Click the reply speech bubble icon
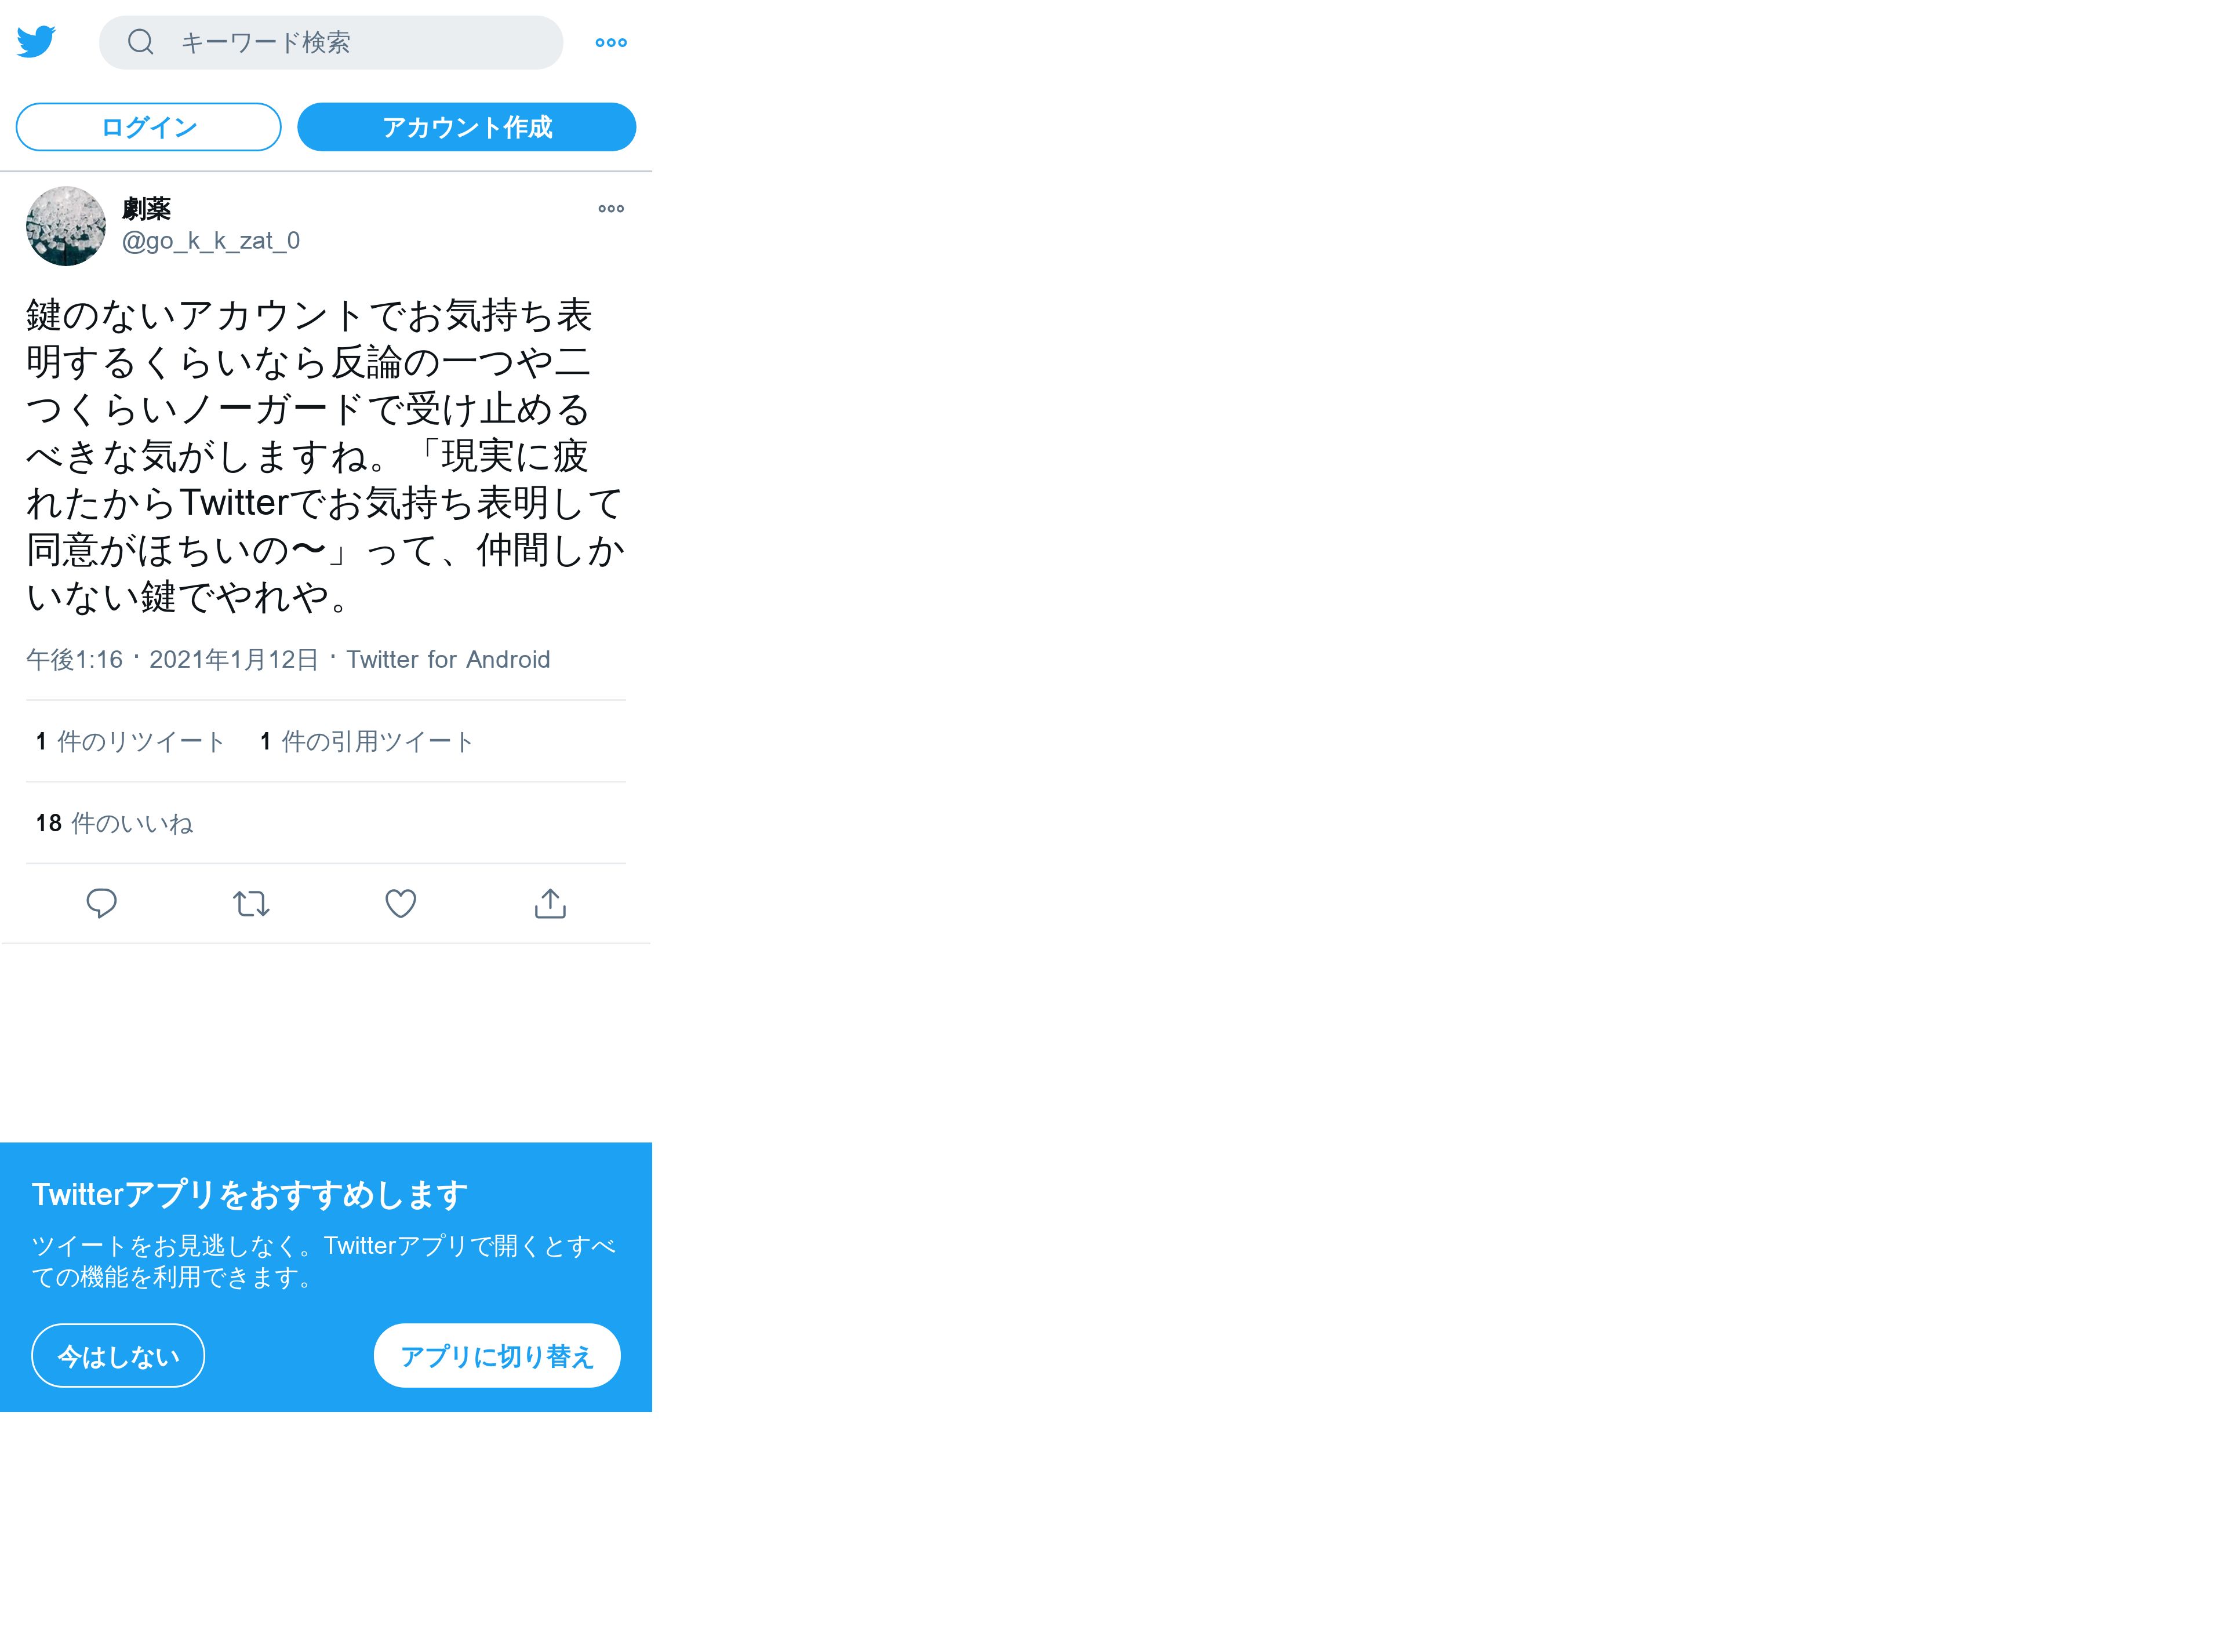Viewport: 2233px width, 1652px height. [x=102, y=904]
